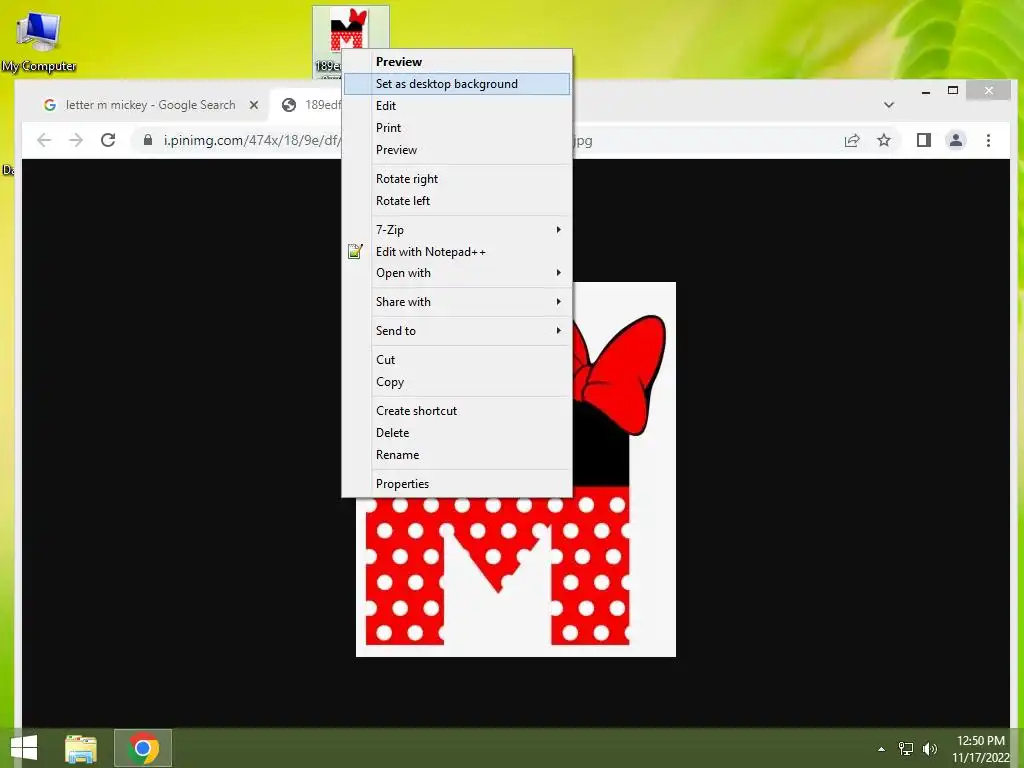The height and width of the screenshot is (768, 1024).
Task: Rotate the image right
Action: (x=456, y=179)
